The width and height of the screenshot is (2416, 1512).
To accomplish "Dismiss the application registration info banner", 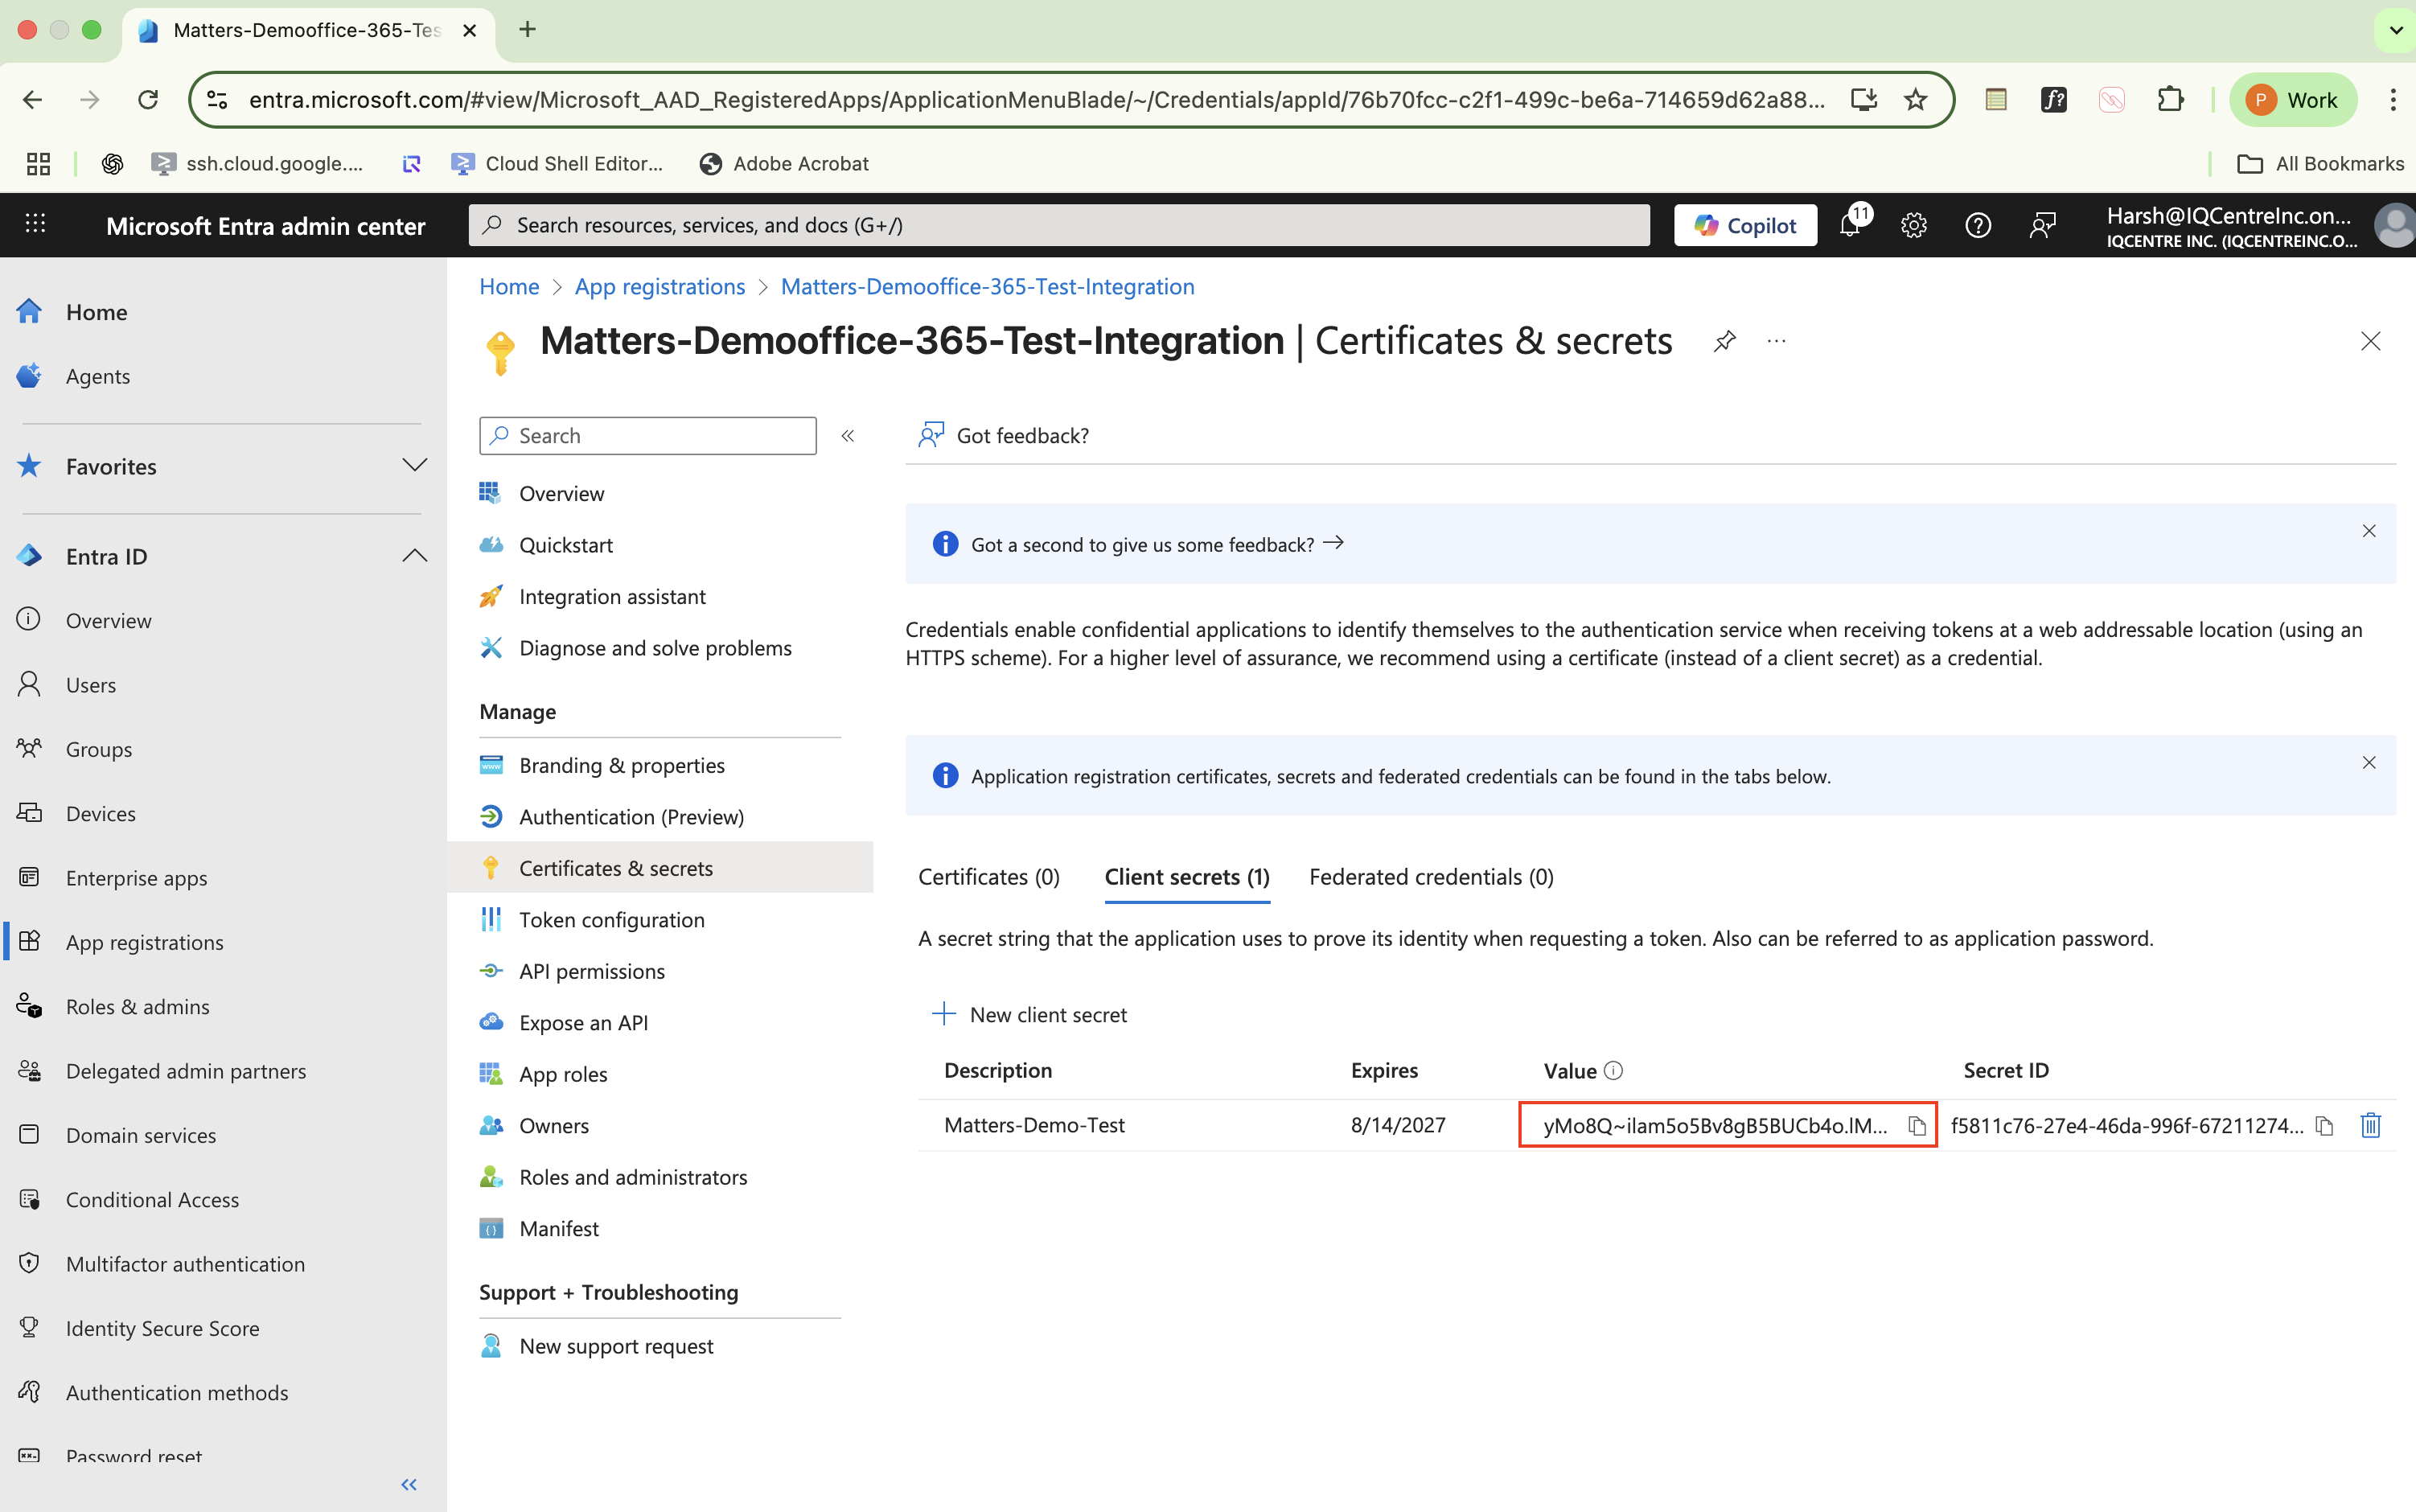I will pos(2368,763).
